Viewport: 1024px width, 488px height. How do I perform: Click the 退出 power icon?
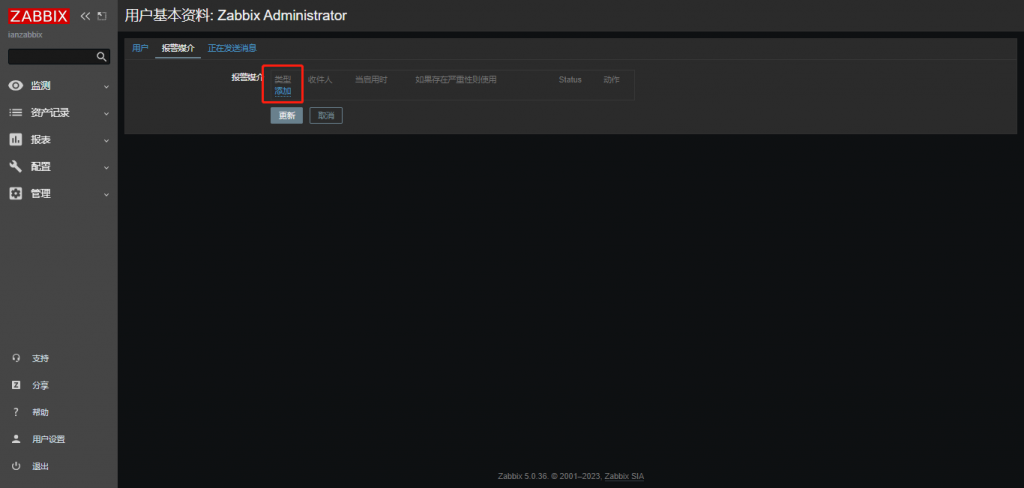click(16, 466)
